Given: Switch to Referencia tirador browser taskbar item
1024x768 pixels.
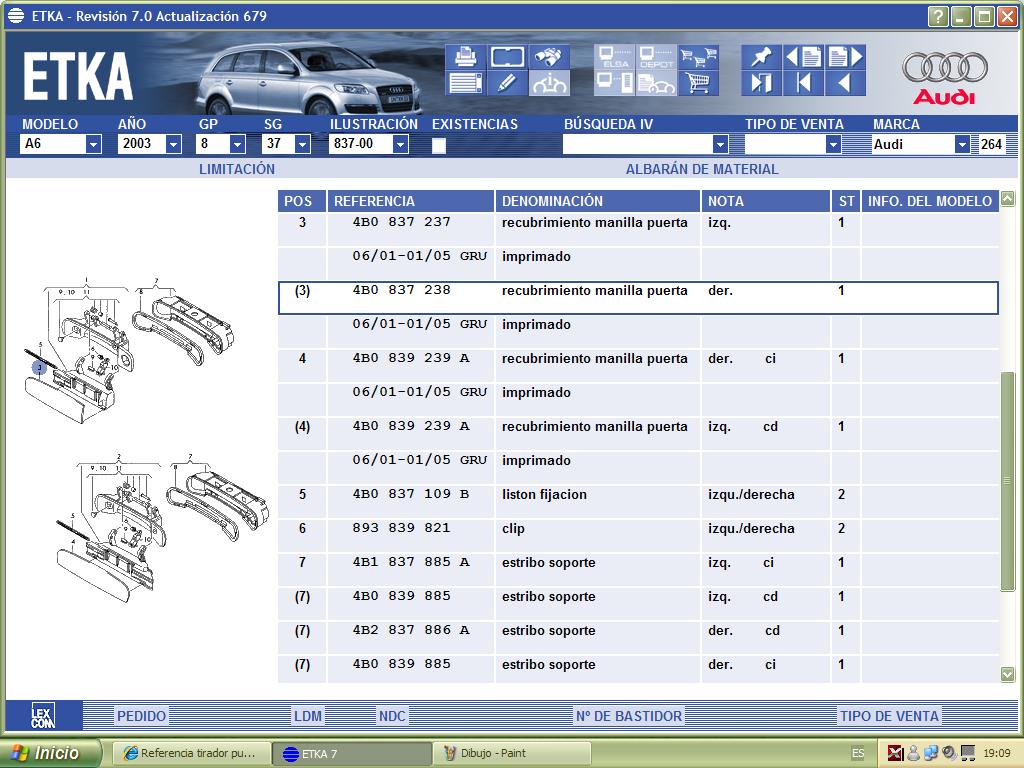Looking at the screenshot, I should [x=192, y=753].
